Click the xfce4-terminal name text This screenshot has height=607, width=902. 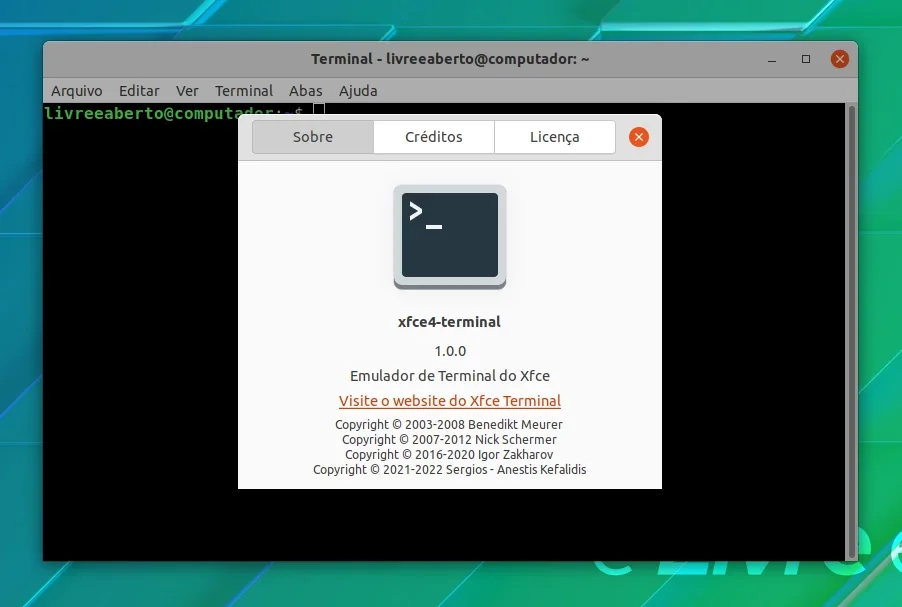[449, 322]
